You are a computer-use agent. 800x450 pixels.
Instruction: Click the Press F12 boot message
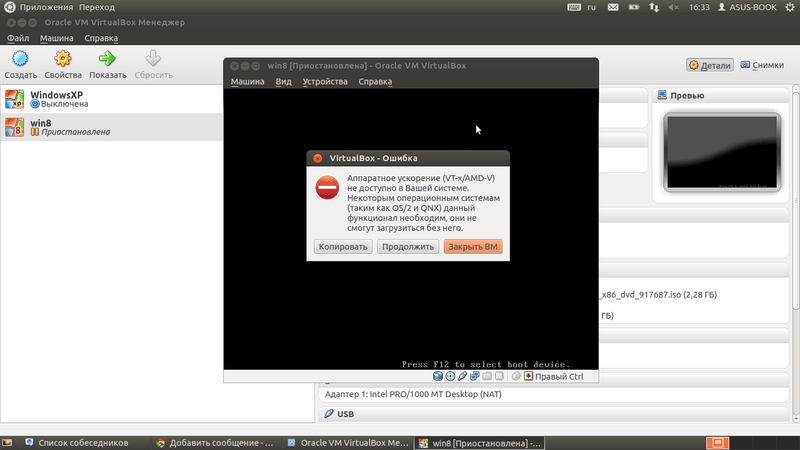click(x=485, y=364)
